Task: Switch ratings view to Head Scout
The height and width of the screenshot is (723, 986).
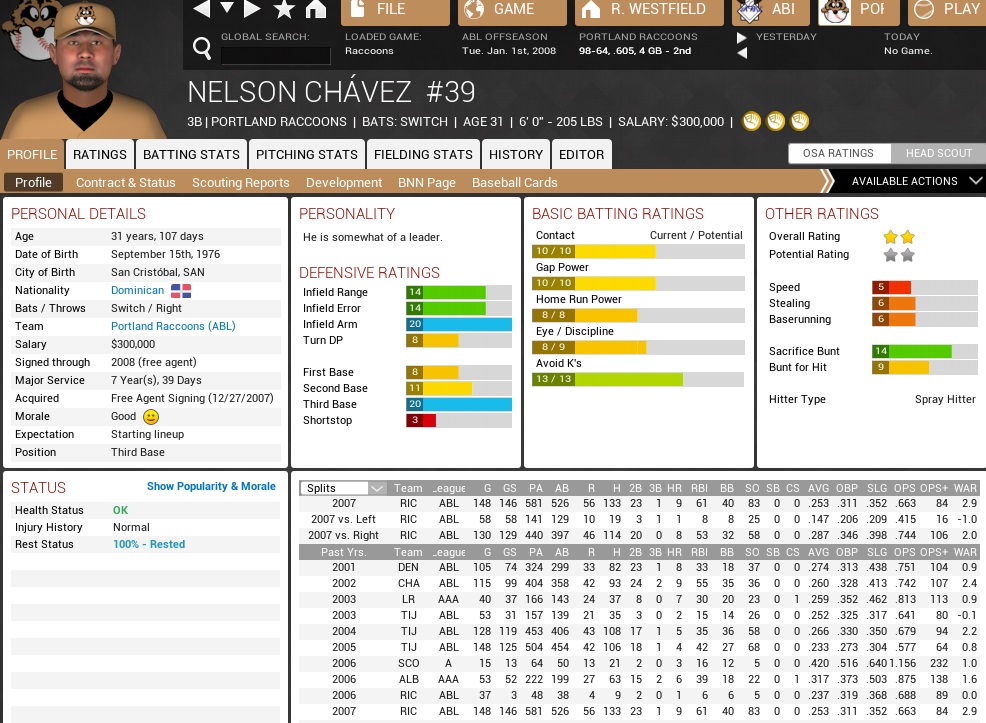Action: [938, 153]
